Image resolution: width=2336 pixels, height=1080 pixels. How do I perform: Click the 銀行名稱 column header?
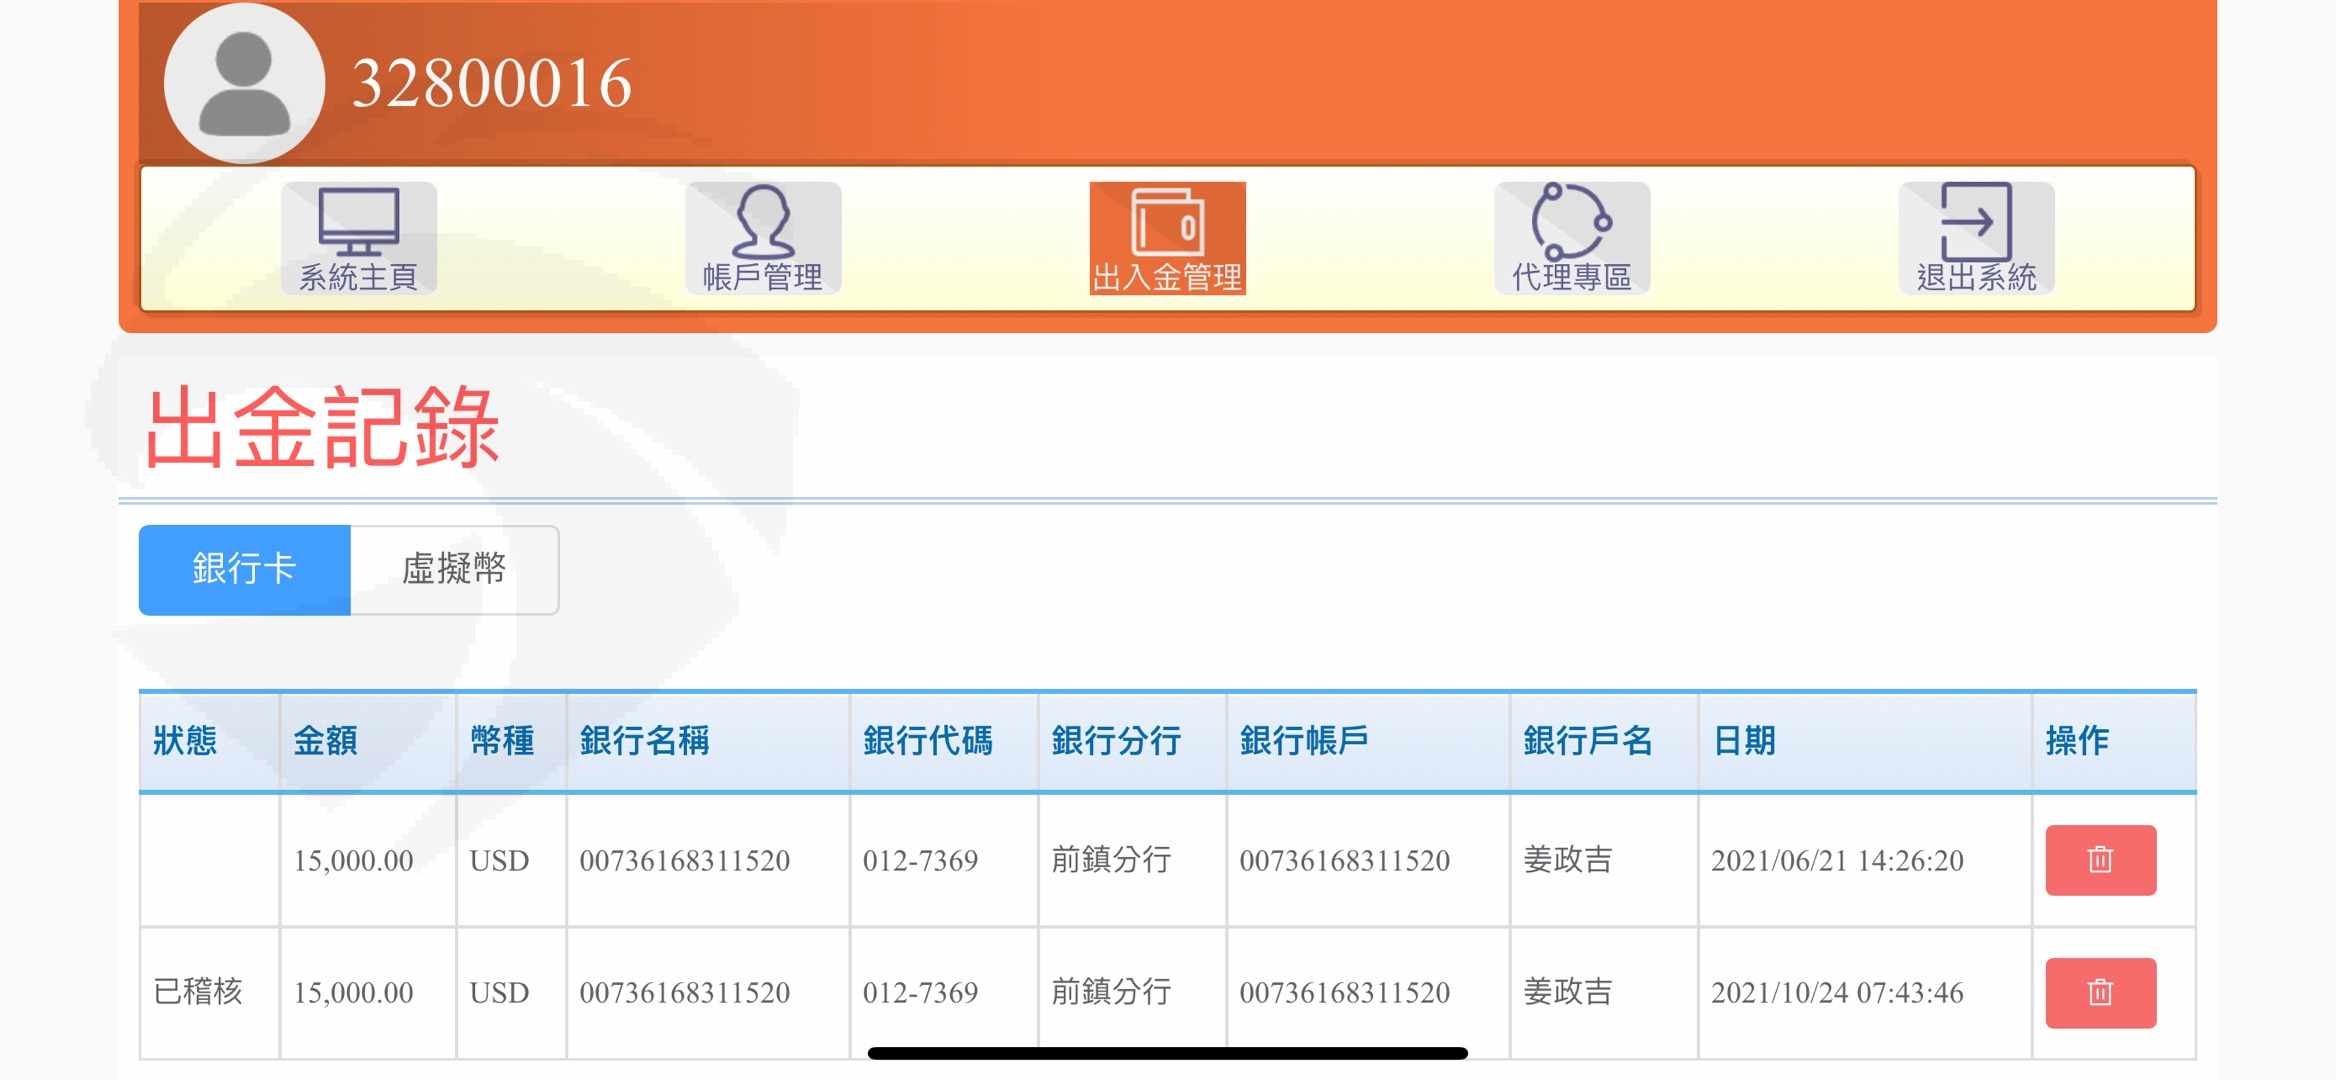coord(644,741)
